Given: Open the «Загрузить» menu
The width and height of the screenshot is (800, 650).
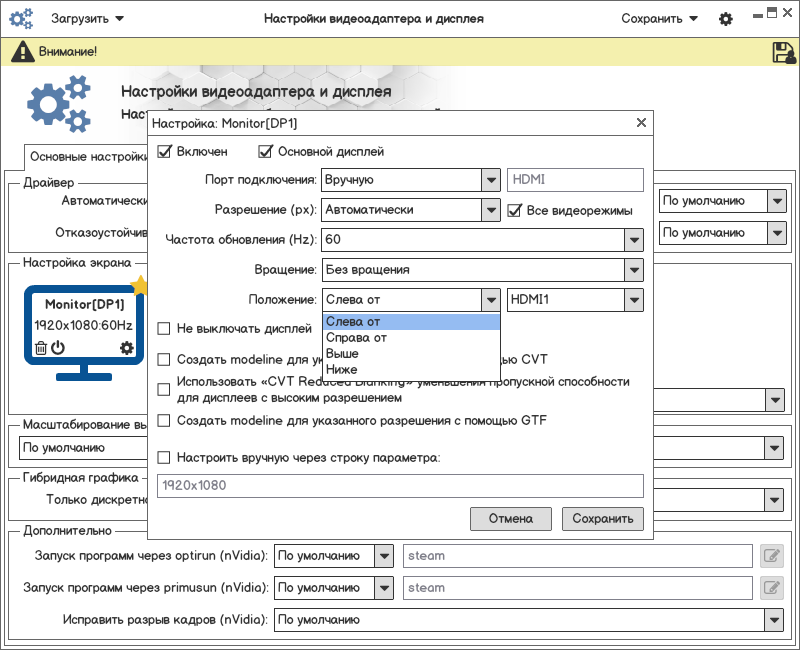Looking at the screenshot, I should tap(90, 19).
